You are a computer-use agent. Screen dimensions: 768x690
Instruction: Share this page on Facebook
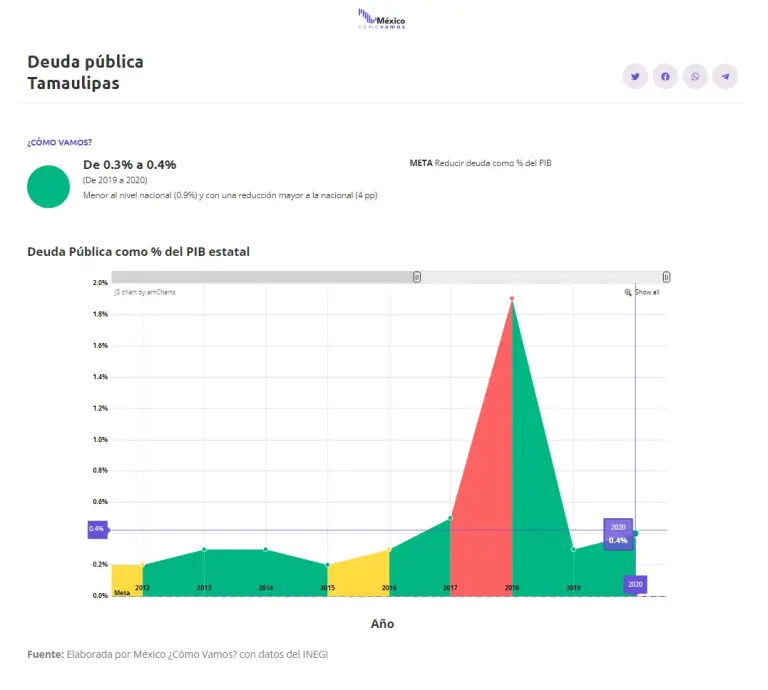pyautogui.click(x=665, y=77)
